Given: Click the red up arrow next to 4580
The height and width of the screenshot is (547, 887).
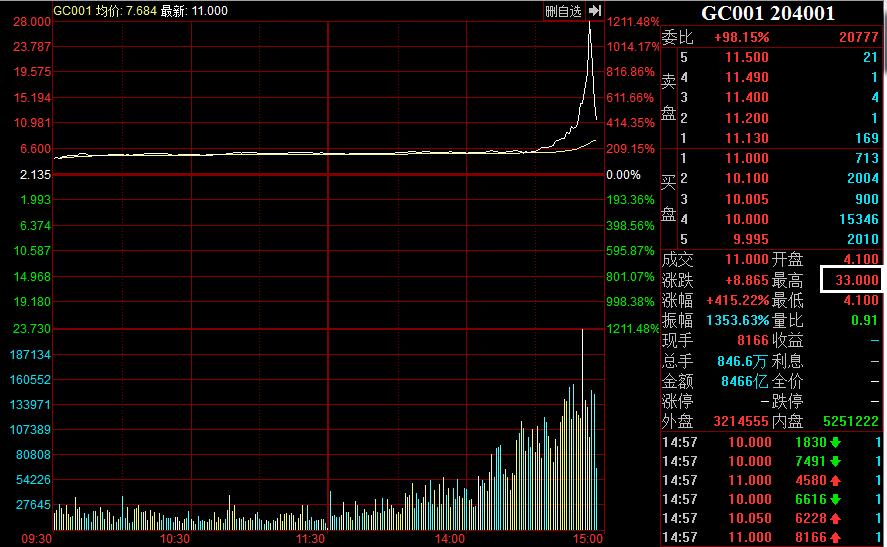Looking at the screenshot, I should coord(834,480).
